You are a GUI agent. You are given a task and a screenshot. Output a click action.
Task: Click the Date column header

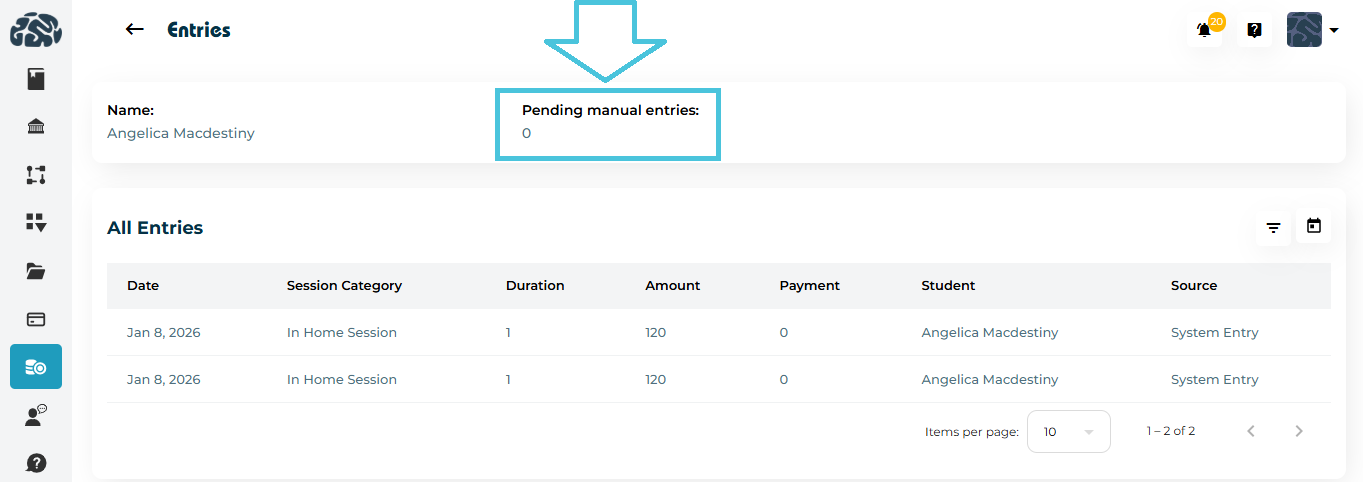coord(143,286)
